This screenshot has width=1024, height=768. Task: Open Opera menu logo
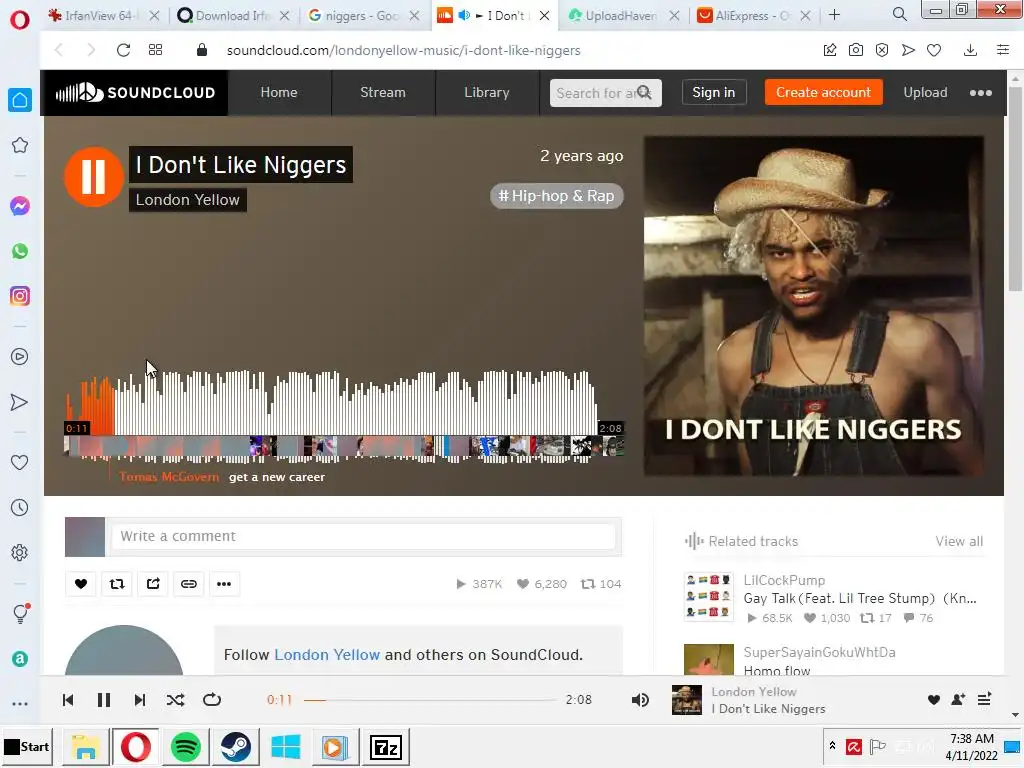20,20
